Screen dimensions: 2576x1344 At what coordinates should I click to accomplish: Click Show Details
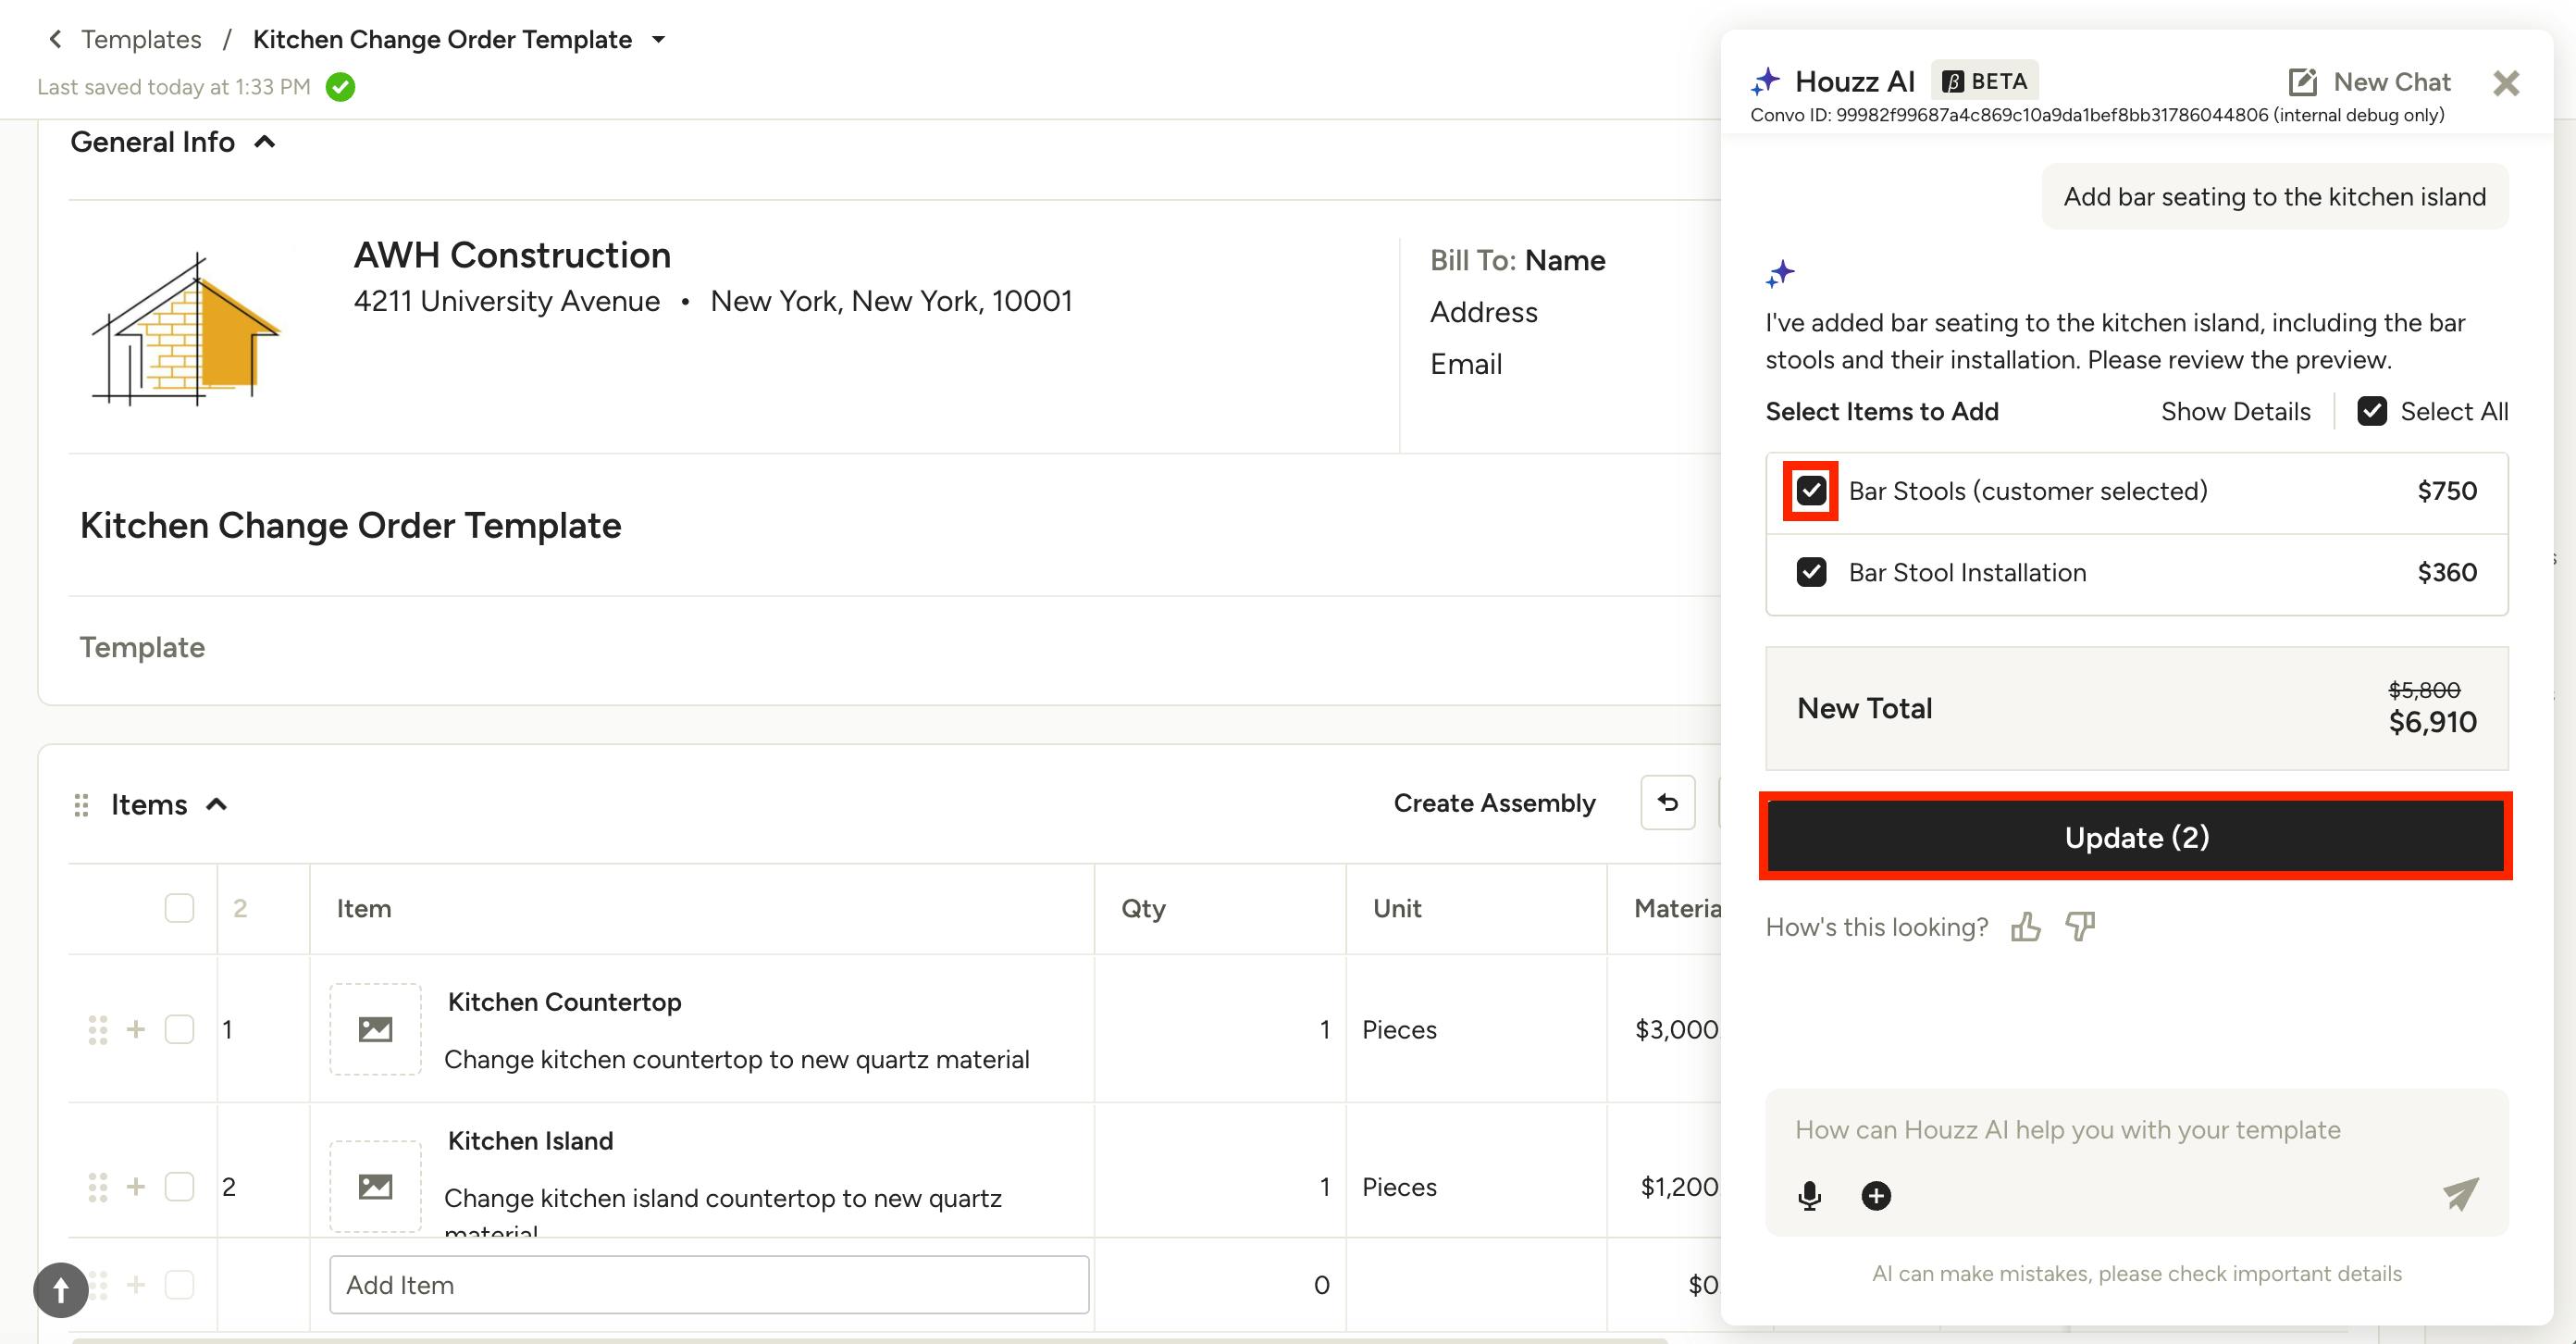coord(2235,411)
